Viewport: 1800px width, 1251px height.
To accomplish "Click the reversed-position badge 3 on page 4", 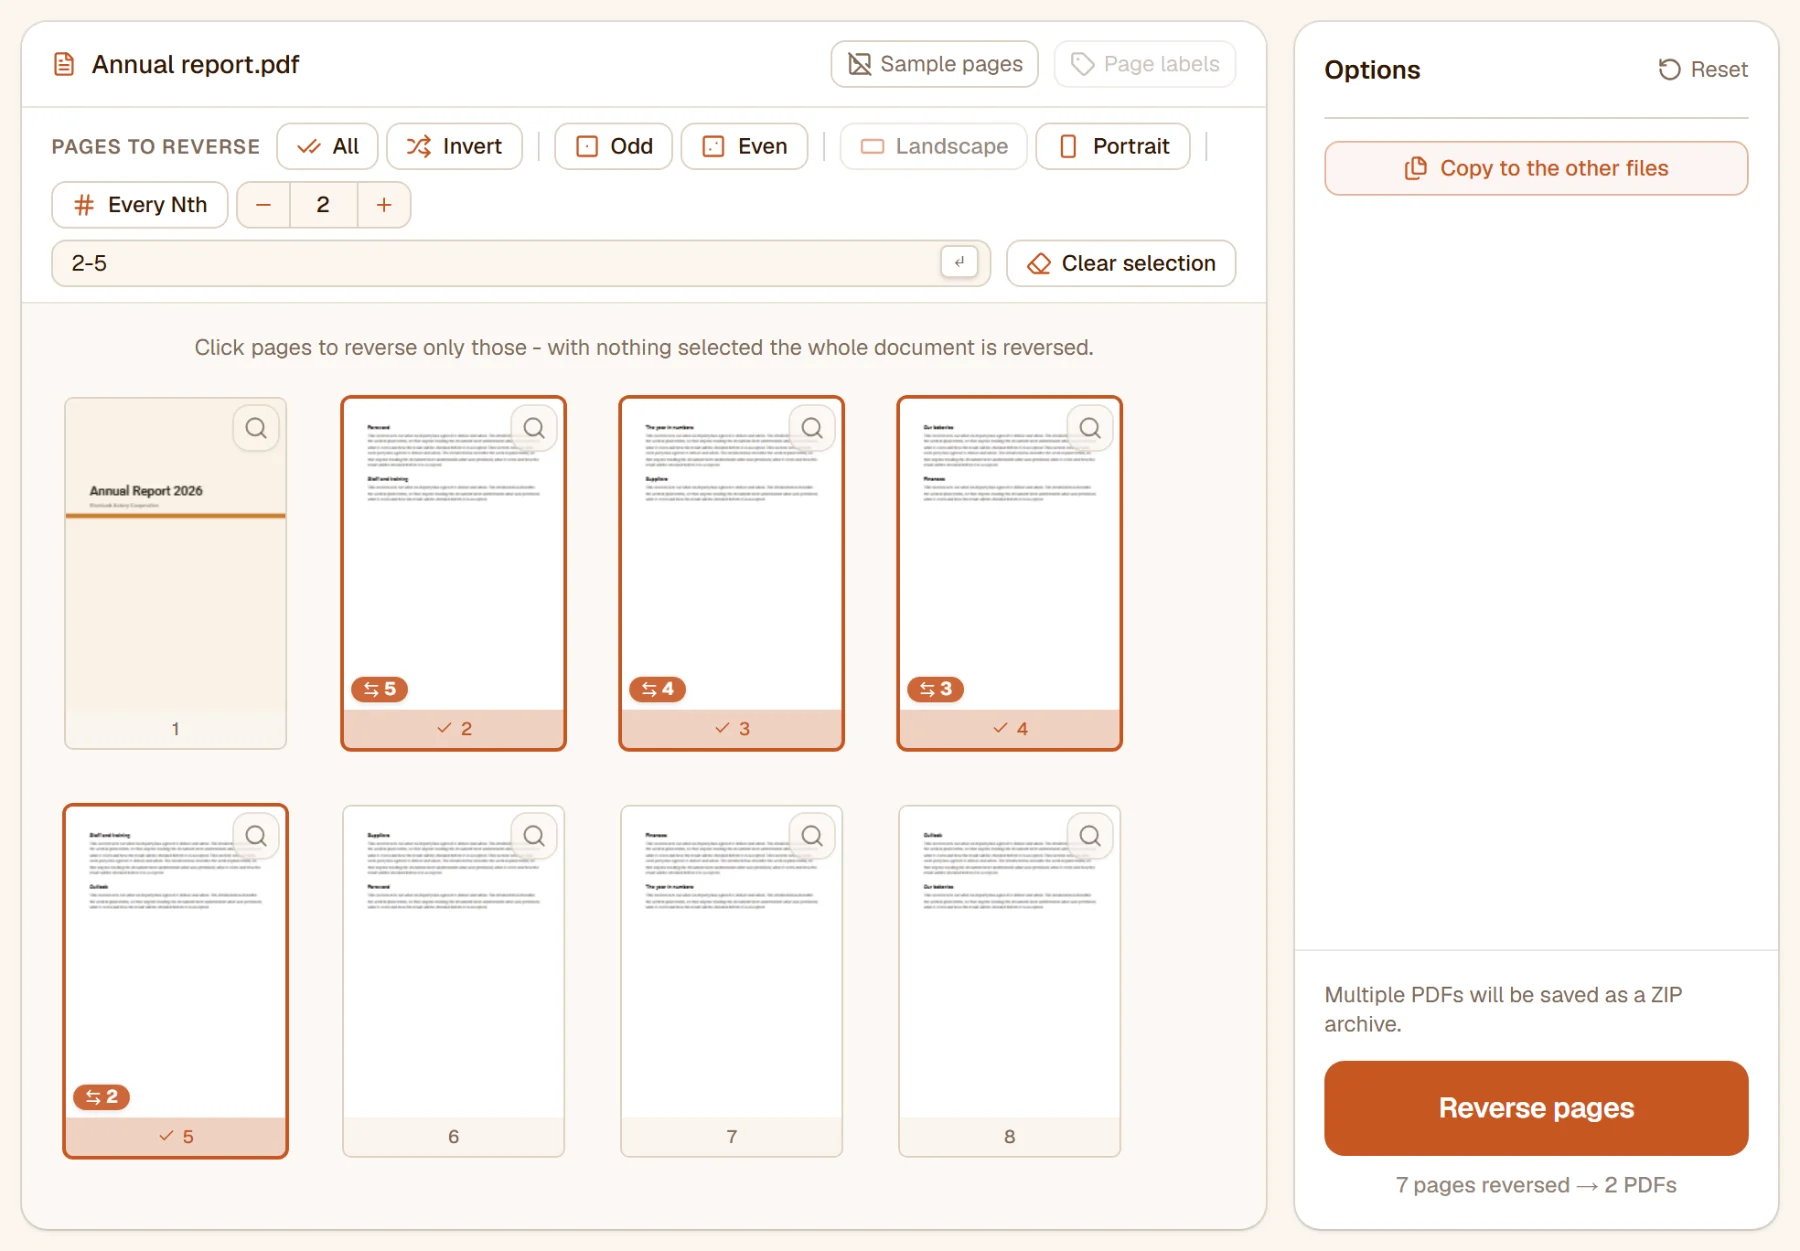I will coord(935,689).
